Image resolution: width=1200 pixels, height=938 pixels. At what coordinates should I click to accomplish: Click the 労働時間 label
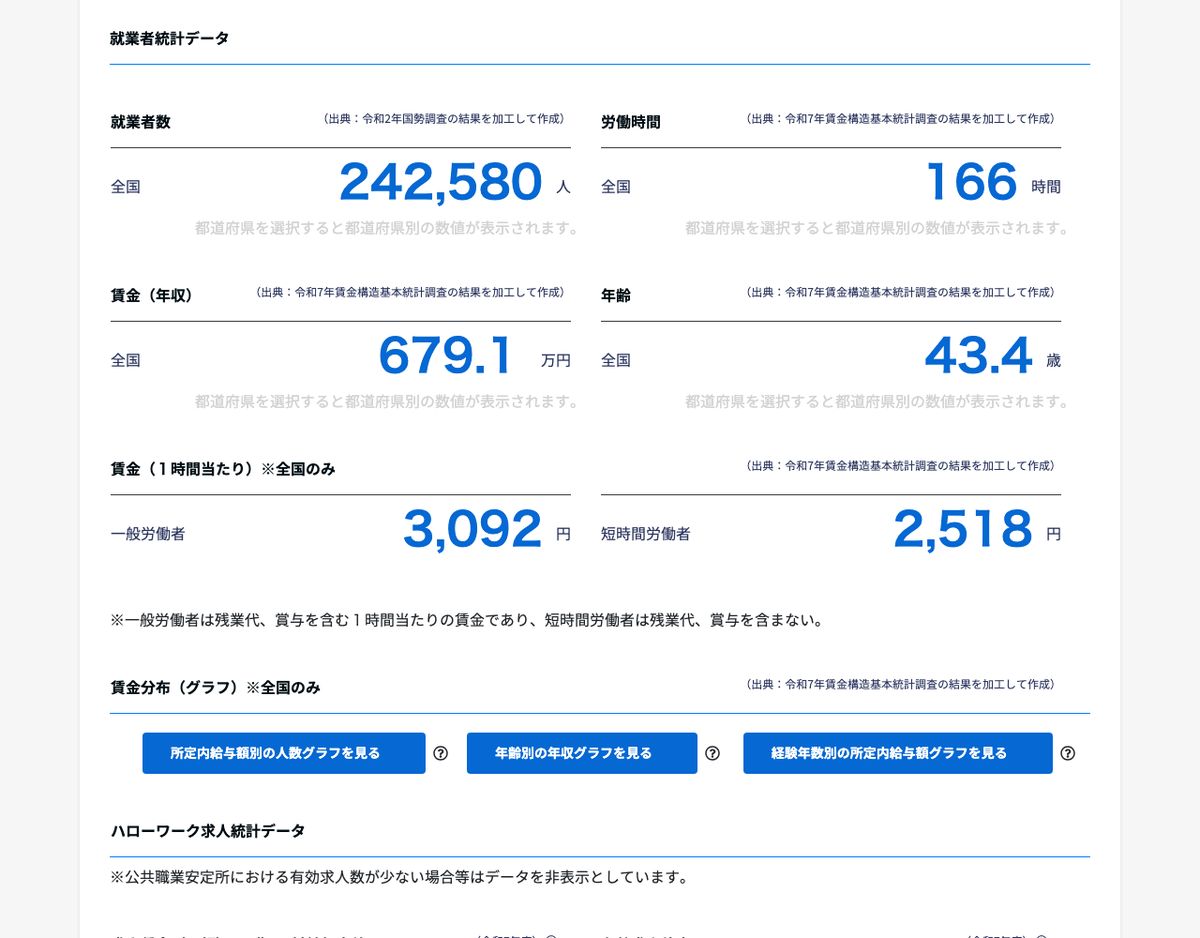(x=631, y=122)
